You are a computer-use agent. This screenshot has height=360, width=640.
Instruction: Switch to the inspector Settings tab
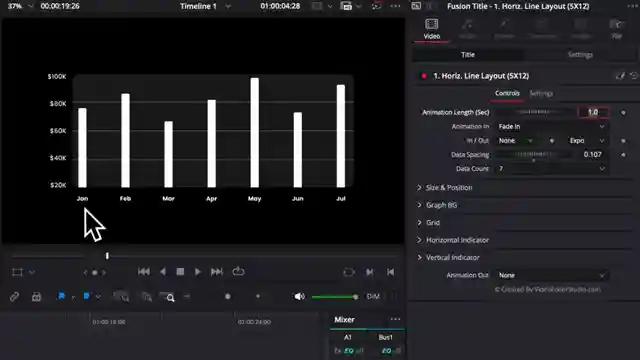[580, 55]
